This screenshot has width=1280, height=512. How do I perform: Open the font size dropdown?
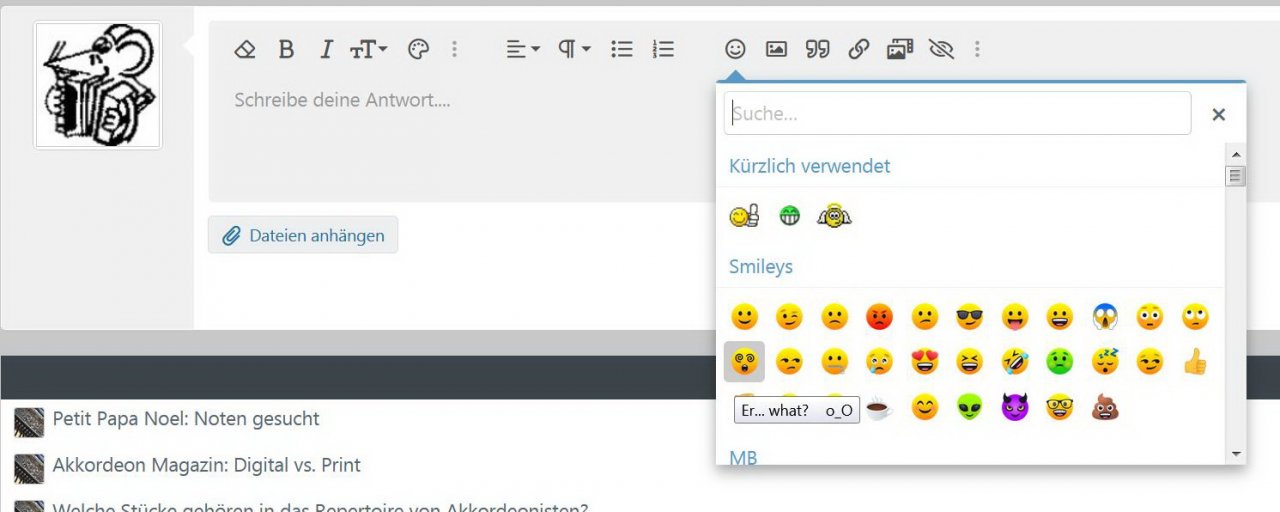[368, 49]
